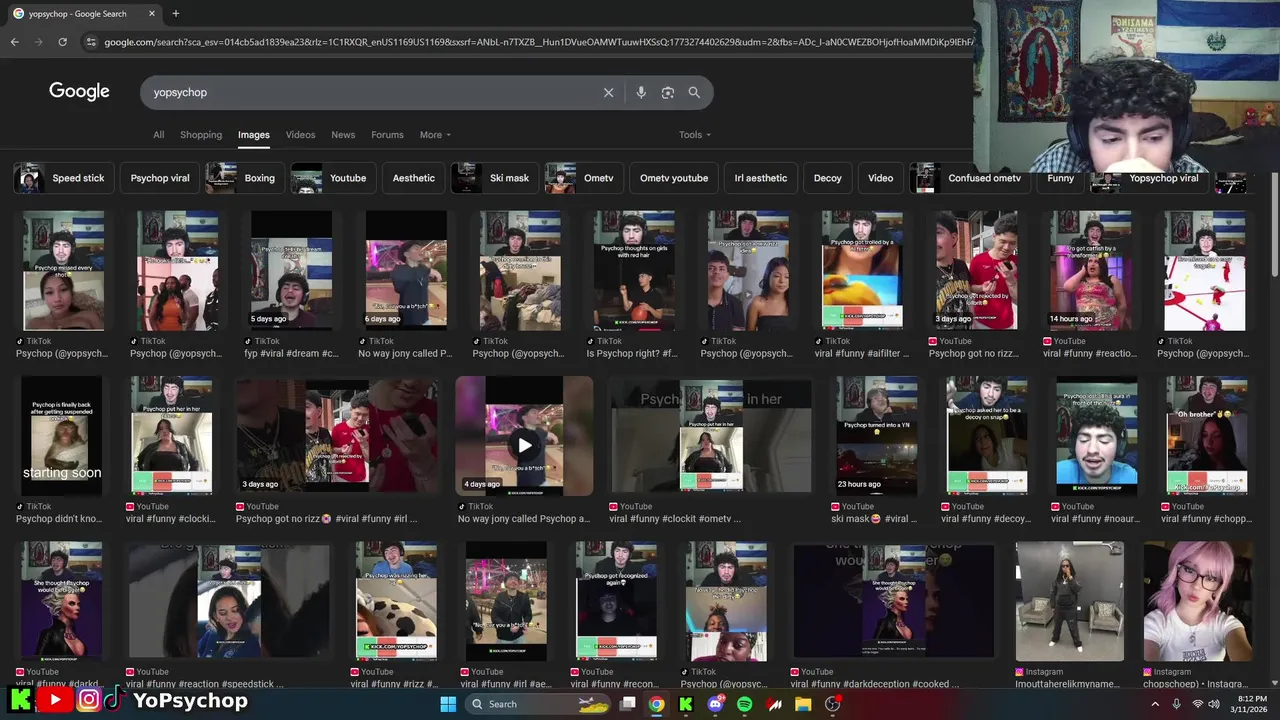The height and width of the screenshot is (720, 1280).
Task: Apply the Yopsychop viral filter chip
Action: click(x=1150, y=178)
